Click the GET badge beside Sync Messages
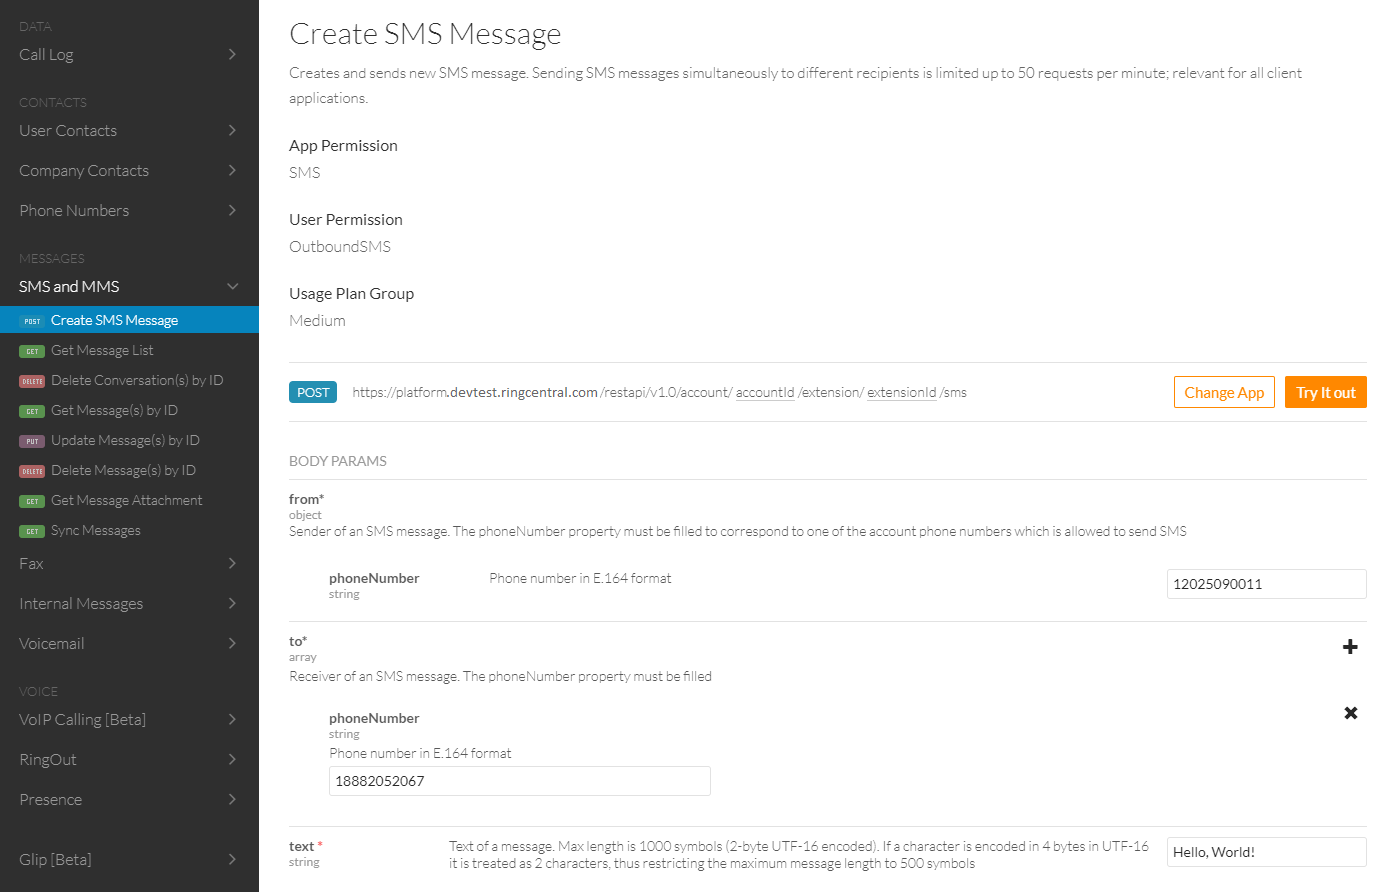This screenshot has width=1397, height=892. tap(32, 531)
